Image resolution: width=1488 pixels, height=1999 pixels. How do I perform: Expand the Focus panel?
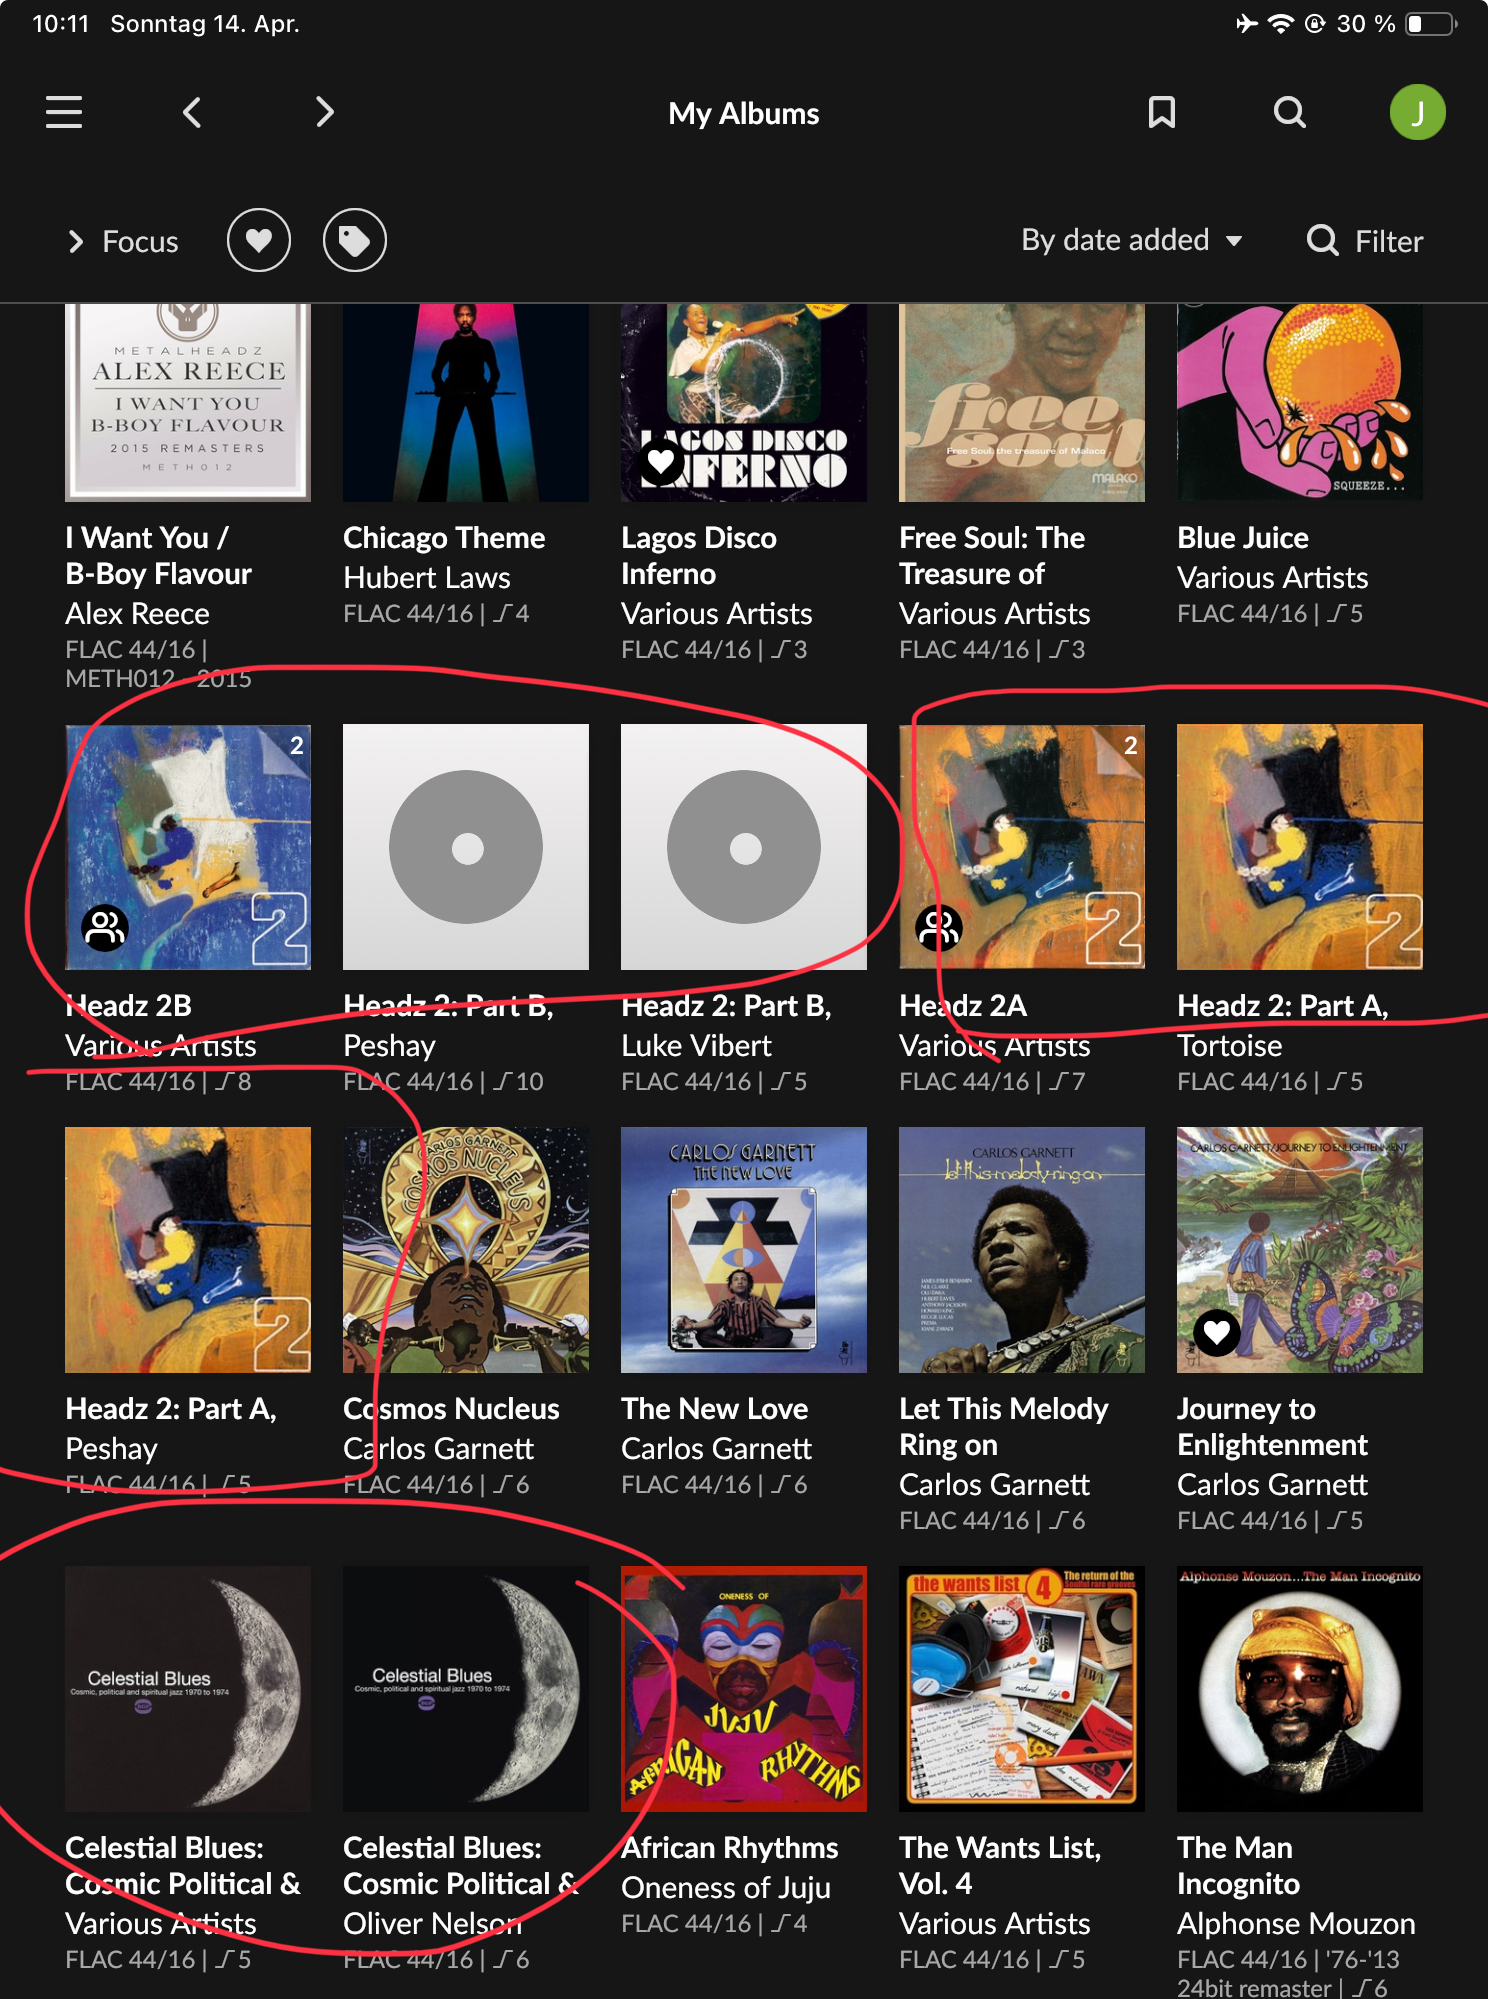click(122, 241)
